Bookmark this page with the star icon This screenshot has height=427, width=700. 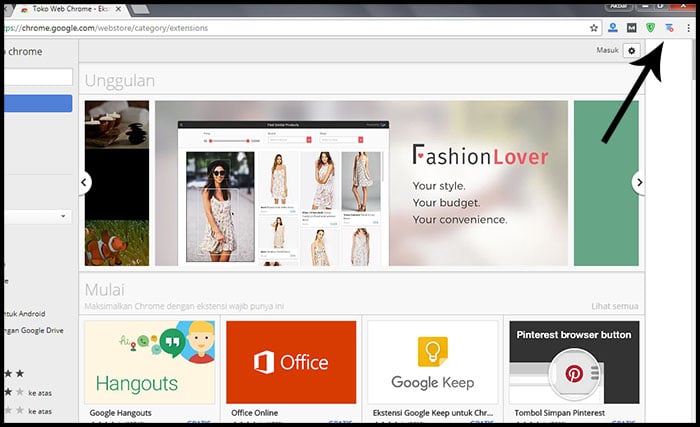pos(594,28)
